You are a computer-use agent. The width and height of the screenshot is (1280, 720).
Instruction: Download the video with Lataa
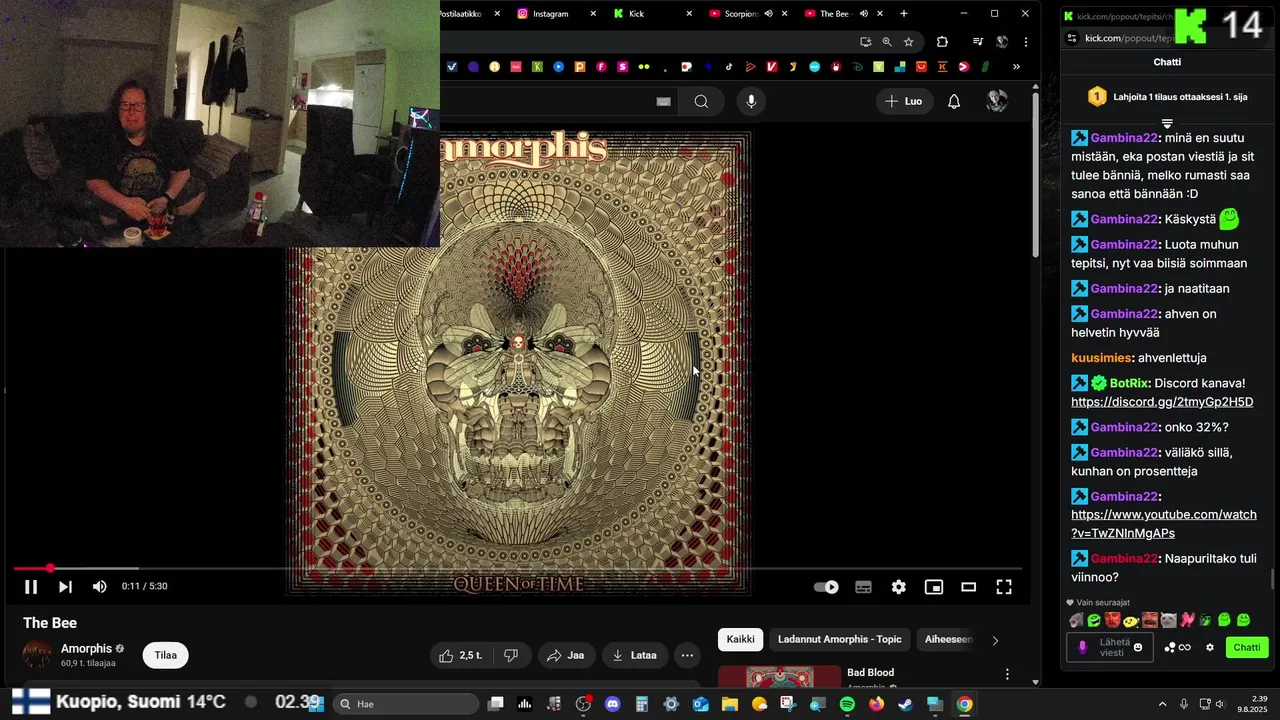point(635,655)
